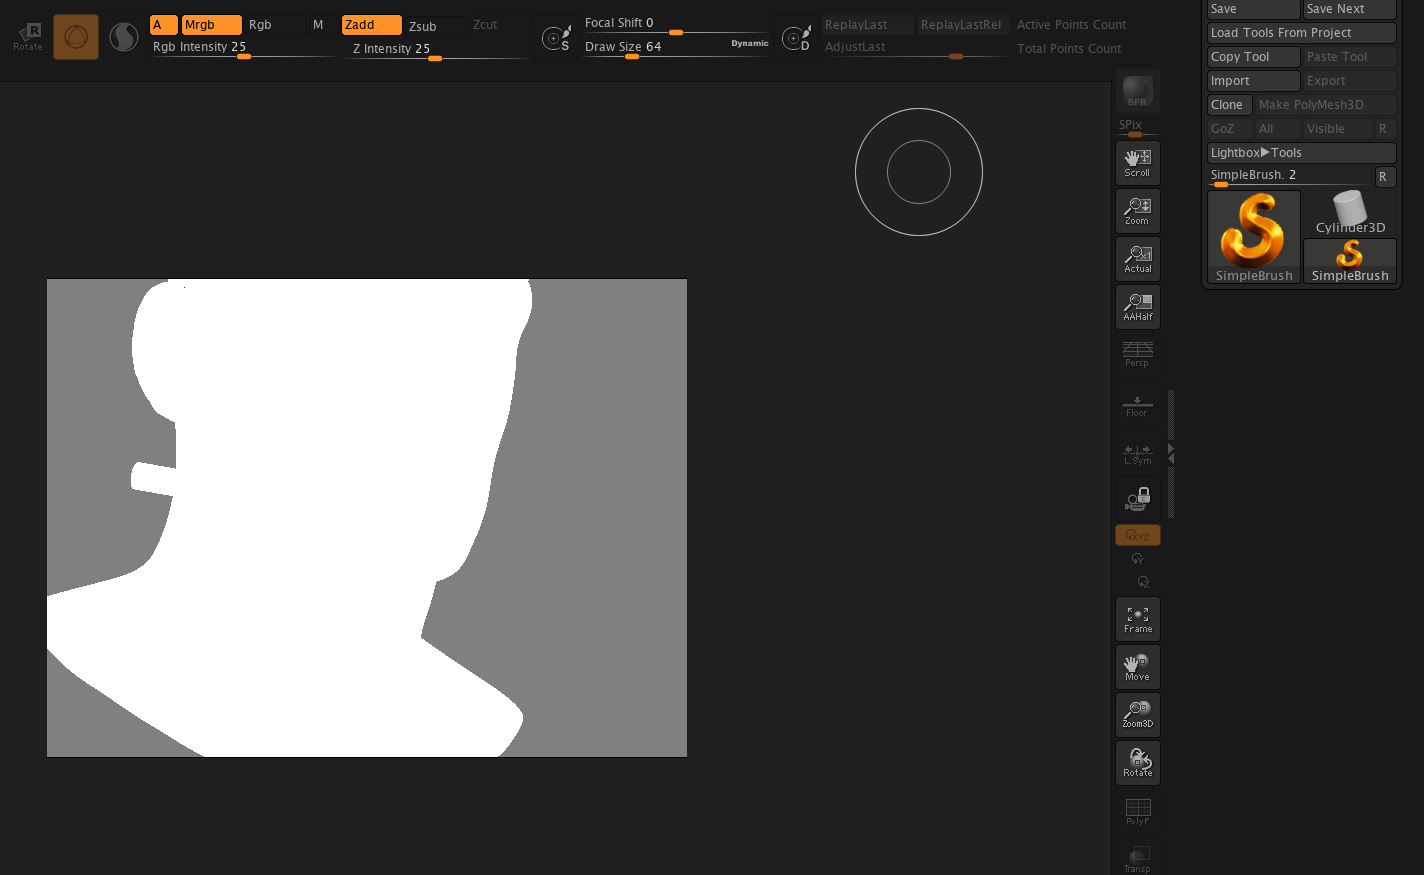Toggle the Zadd sculpting mode
The image size is (1424, 875).
click(371, 24)
